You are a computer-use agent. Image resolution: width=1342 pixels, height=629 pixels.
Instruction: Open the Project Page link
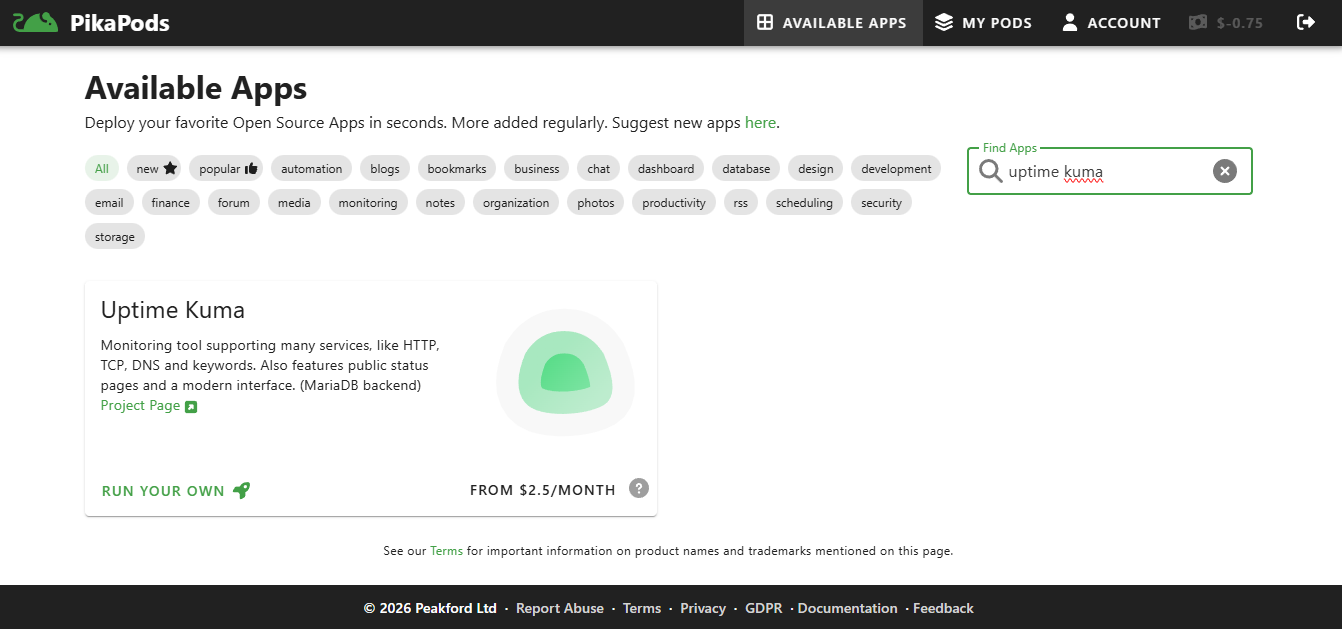pos(140,405)
